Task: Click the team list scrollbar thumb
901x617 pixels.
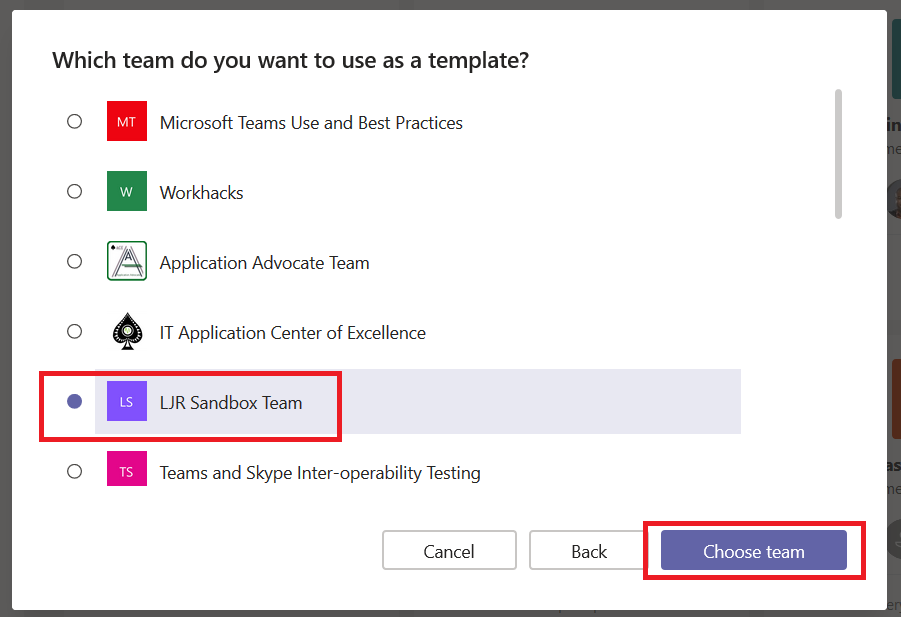Action: (838, 154)
